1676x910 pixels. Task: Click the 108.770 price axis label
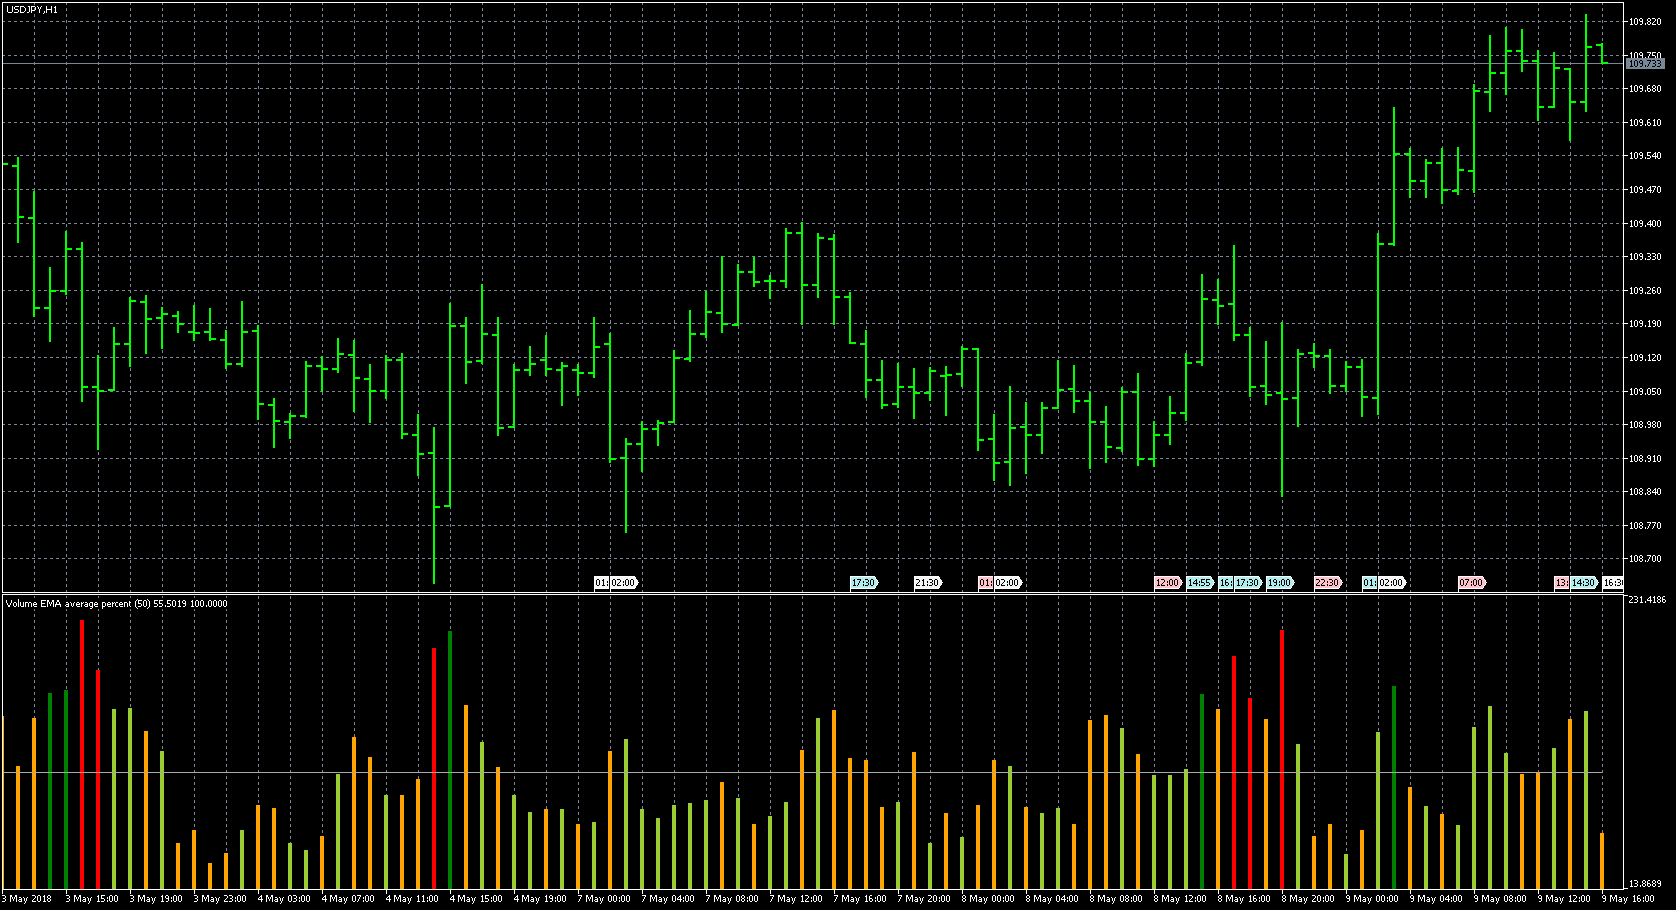[1645, 526]
